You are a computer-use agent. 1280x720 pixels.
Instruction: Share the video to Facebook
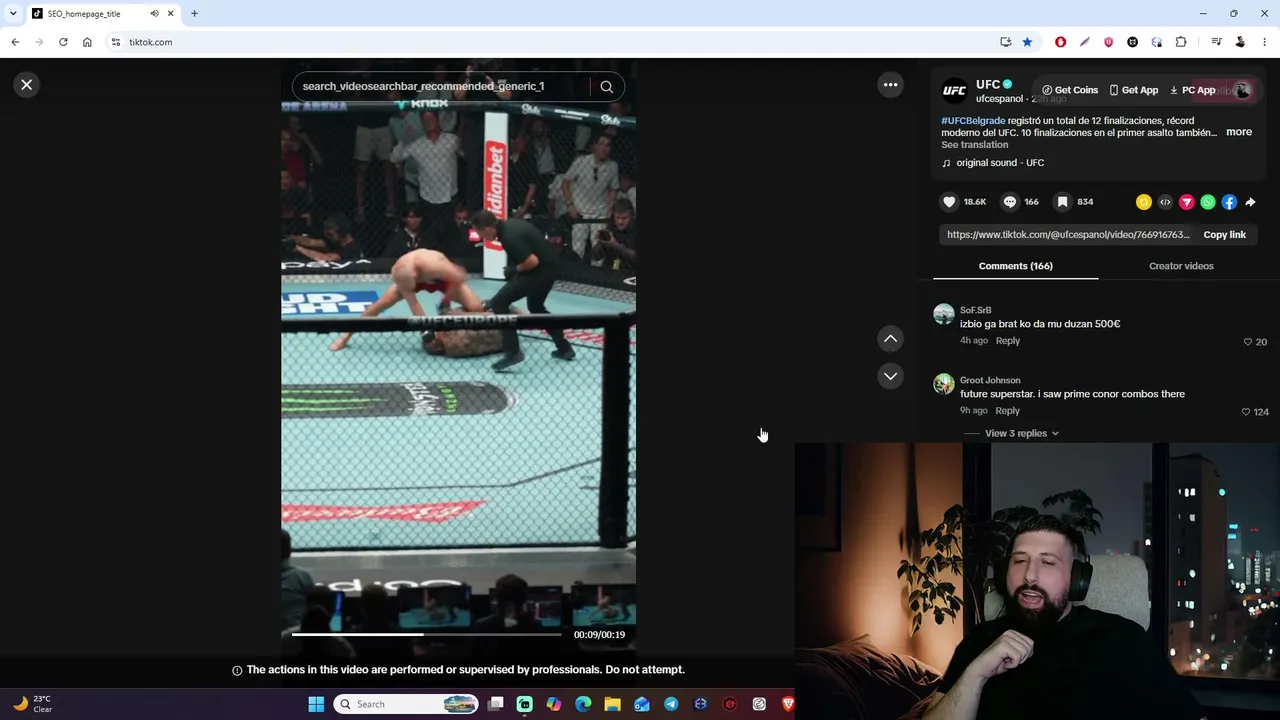1229,202
